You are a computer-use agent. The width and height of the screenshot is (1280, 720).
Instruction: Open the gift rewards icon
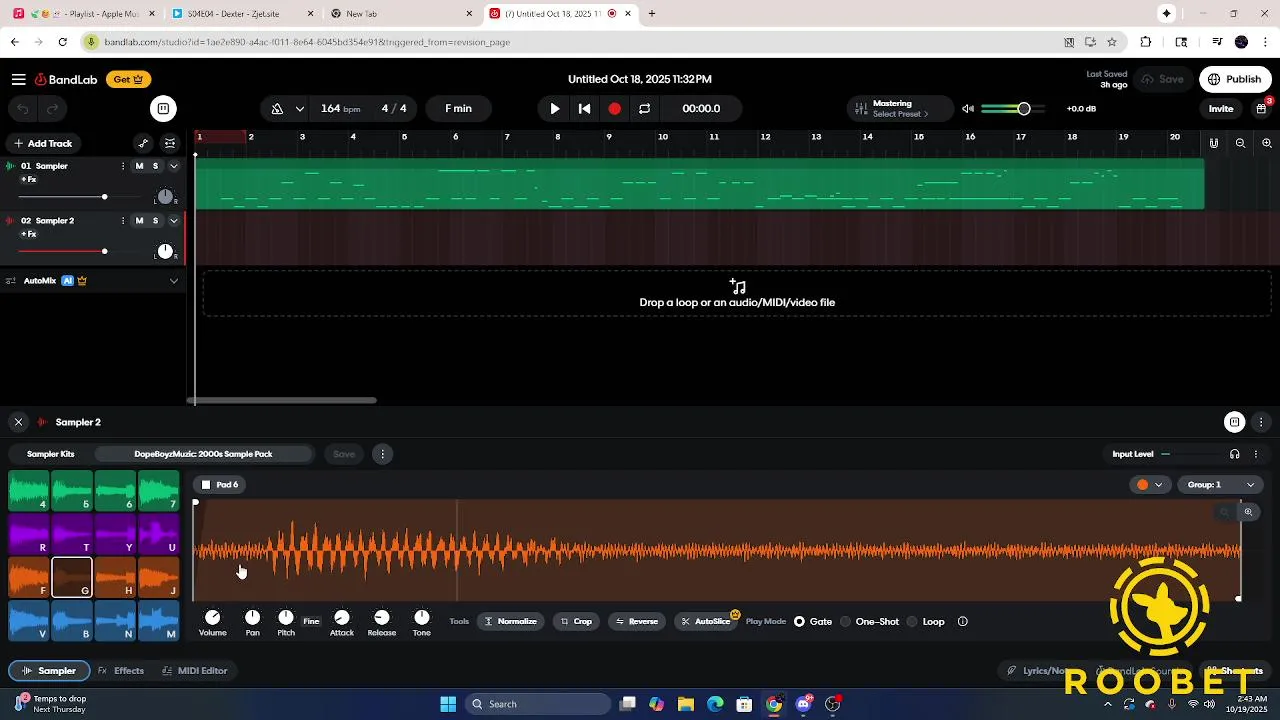point(1262,108)
